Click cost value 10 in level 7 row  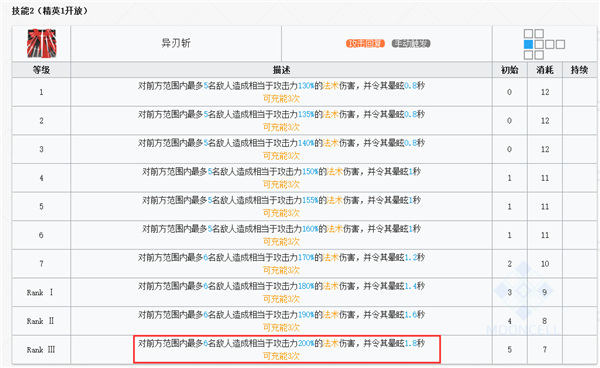pyautogui.click(x=545, y=264)
